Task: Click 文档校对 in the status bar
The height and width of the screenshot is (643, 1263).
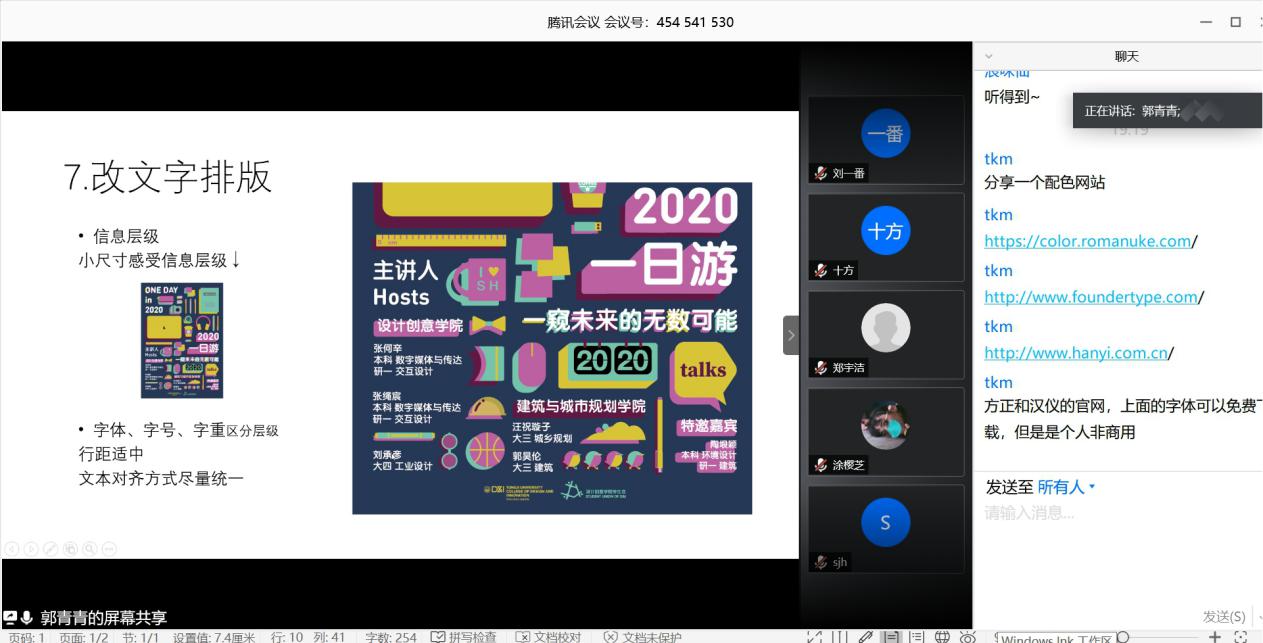Action: [548, 637]
